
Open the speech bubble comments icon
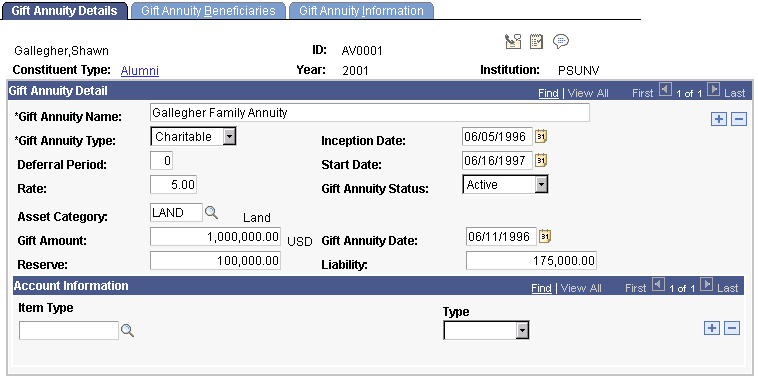click(561, 42)
